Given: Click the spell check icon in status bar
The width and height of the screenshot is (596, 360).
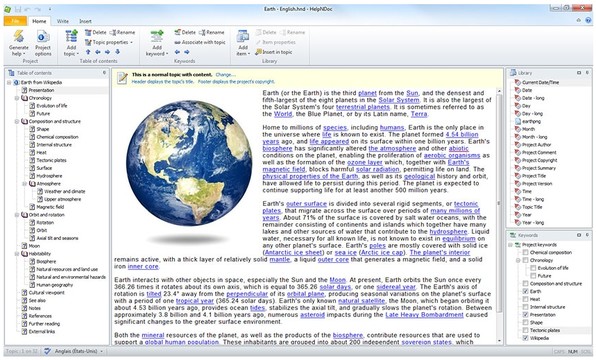Looking at the screenshot, I should [47, 351].
